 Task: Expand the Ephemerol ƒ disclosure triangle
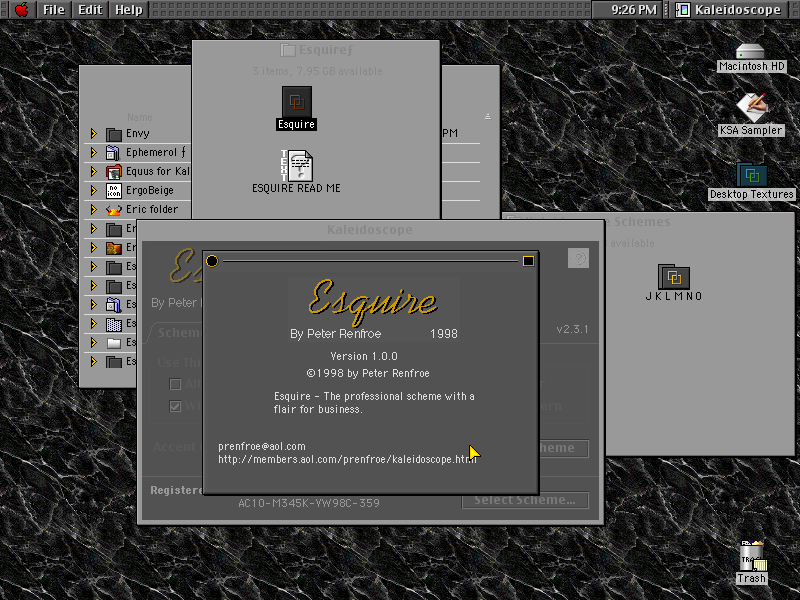coord(93,153)
